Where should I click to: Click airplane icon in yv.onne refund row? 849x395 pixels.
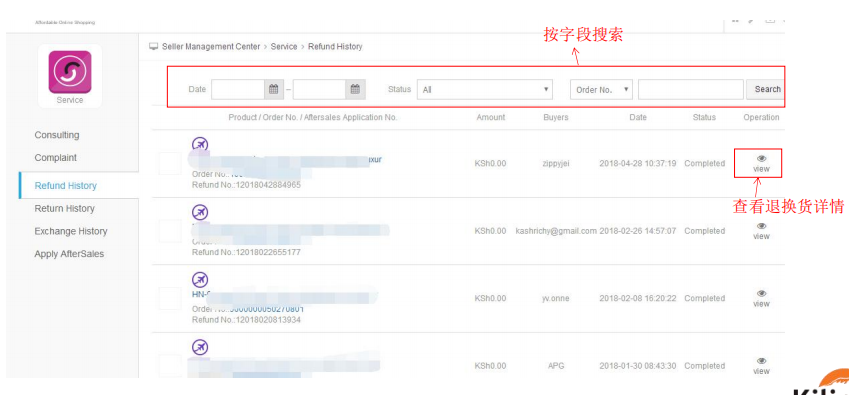point(200,280)
